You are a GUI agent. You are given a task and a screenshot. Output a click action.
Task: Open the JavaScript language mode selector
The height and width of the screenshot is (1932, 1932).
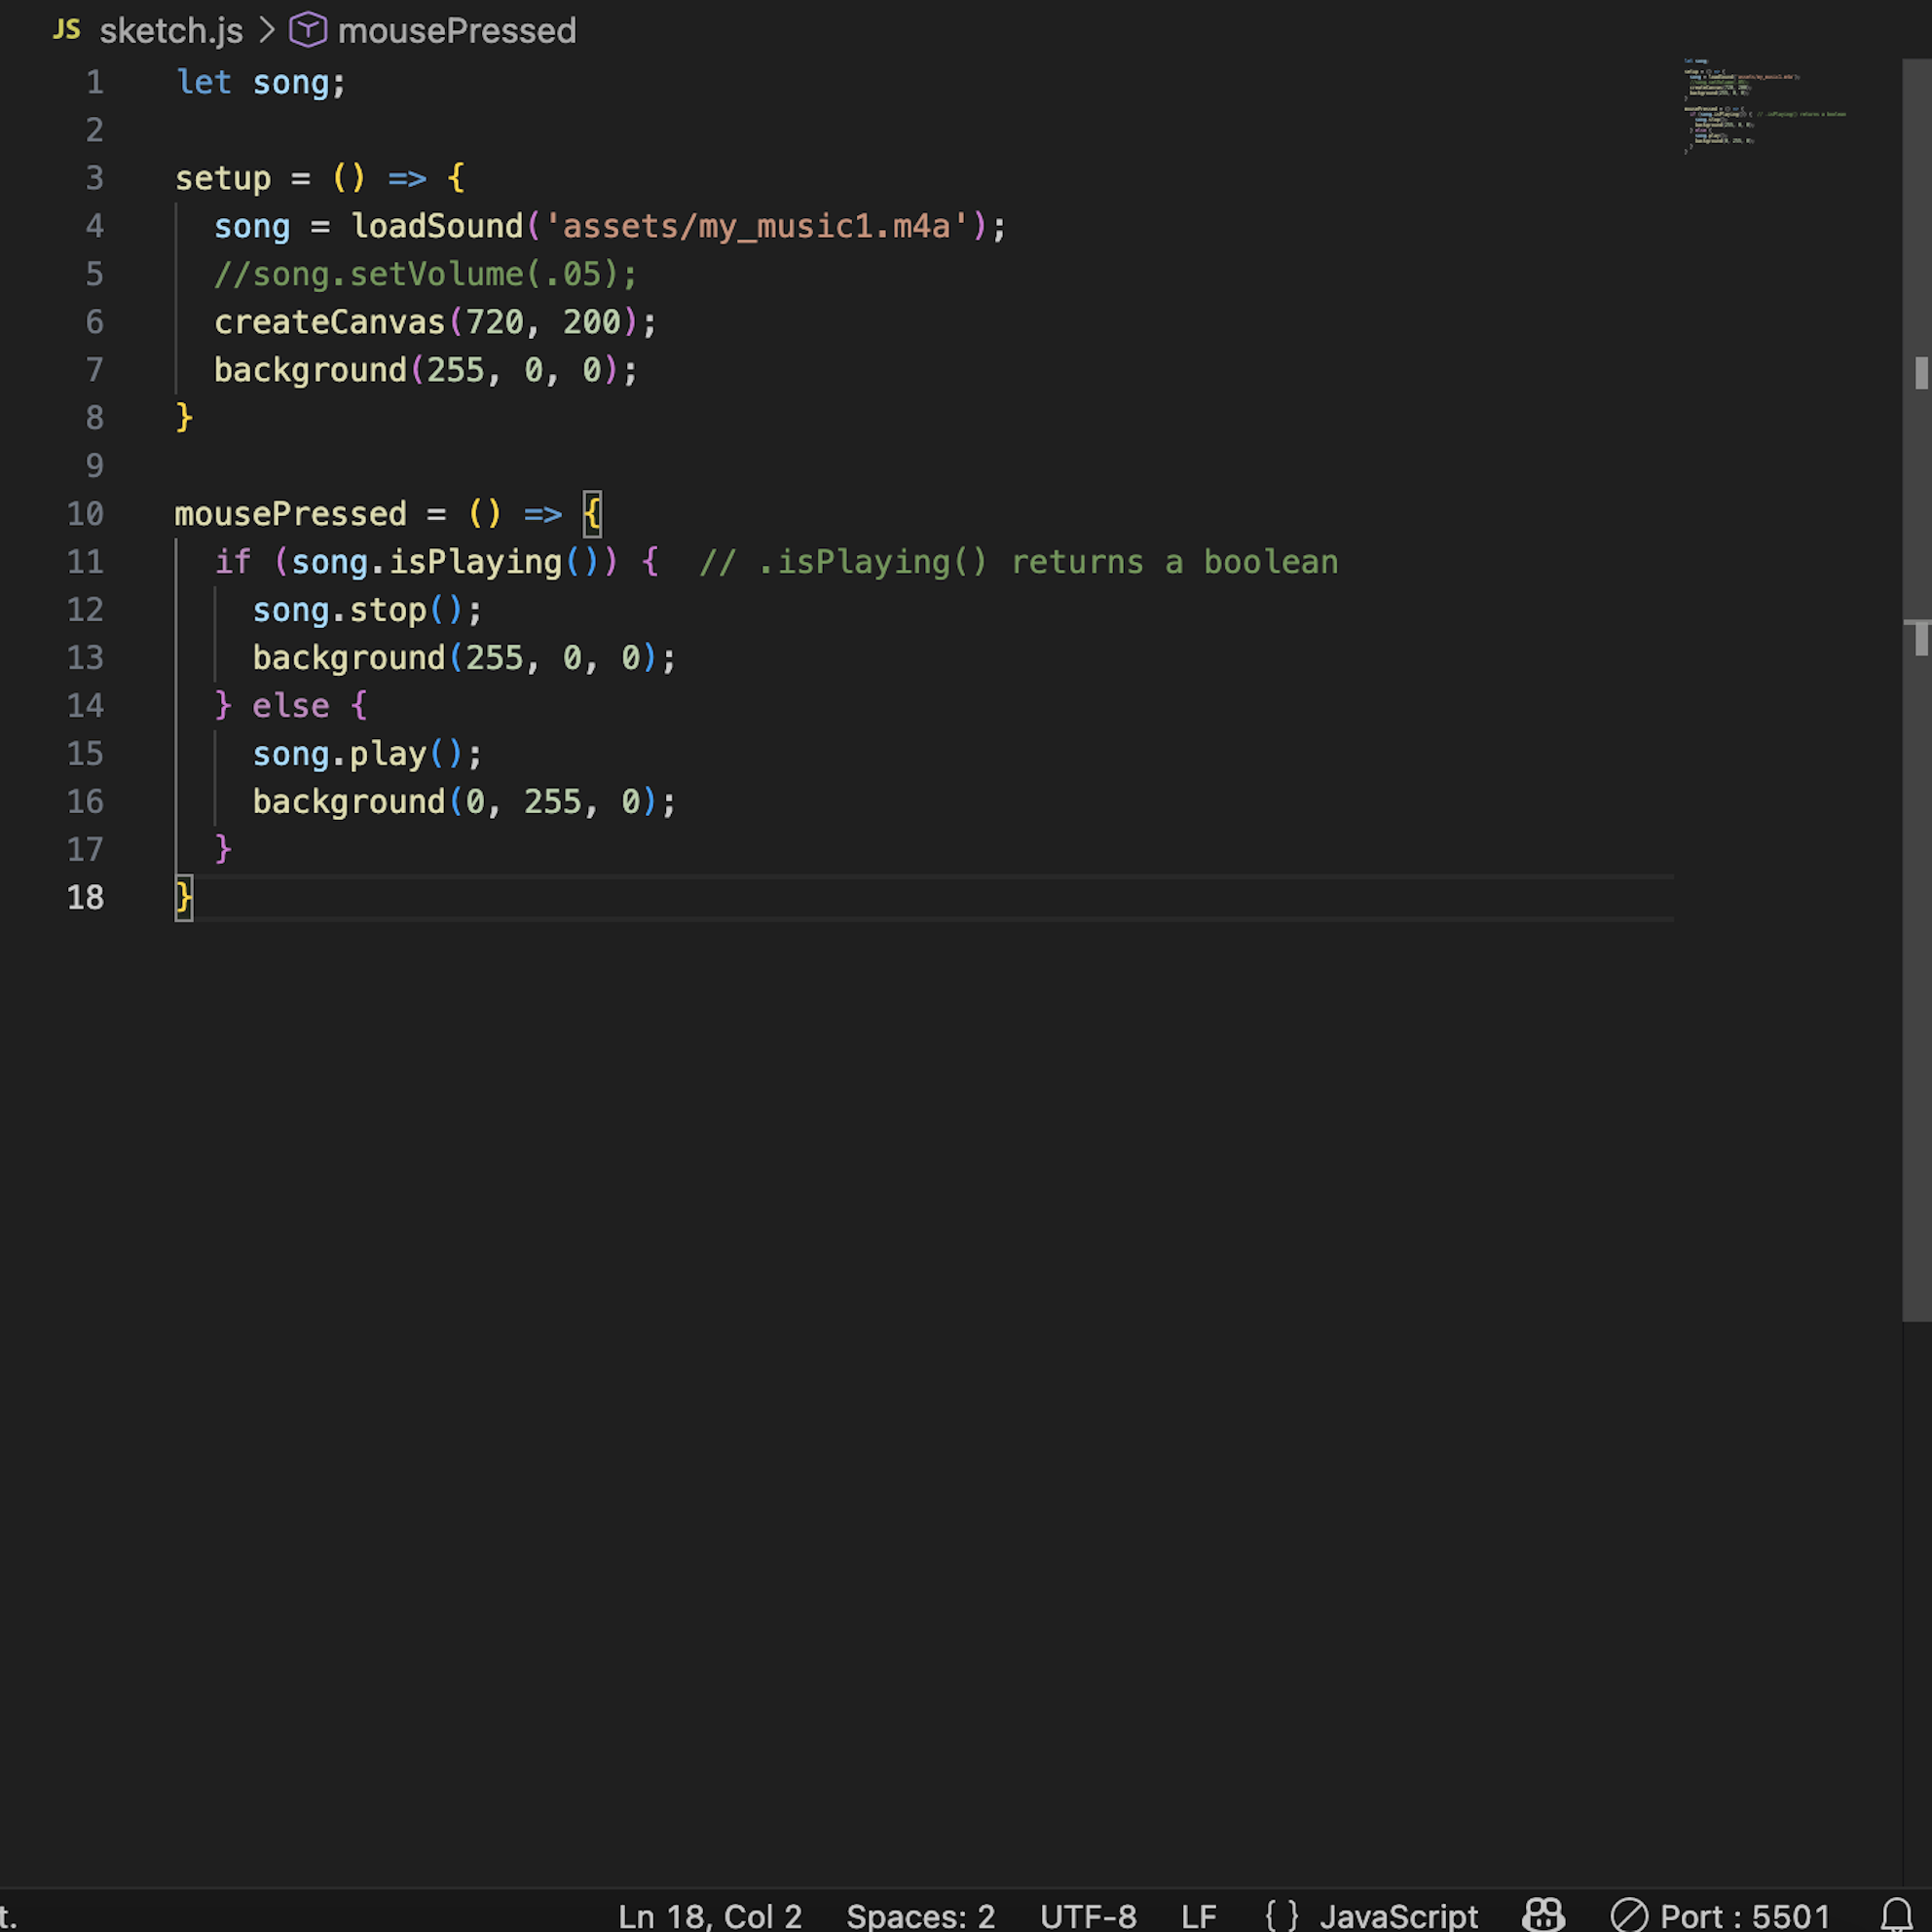coord(1398,1916)
